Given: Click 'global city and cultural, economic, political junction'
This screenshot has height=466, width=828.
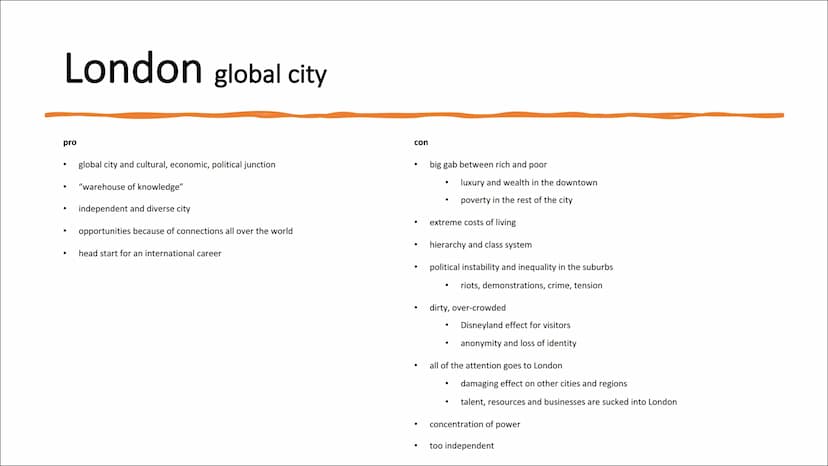Looking at the screenshot, I should pos(177,165).
